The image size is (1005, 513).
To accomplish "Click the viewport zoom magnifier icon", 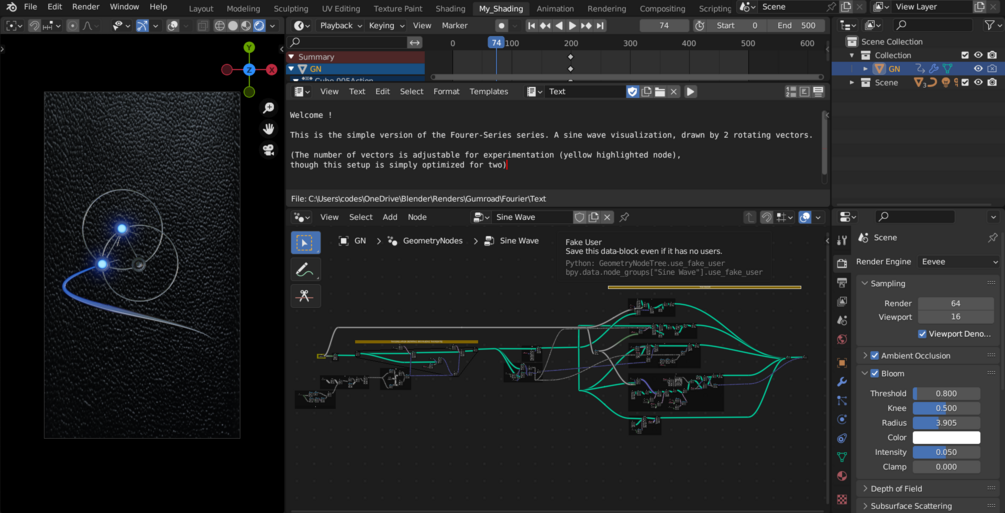I will click(269, 108).
